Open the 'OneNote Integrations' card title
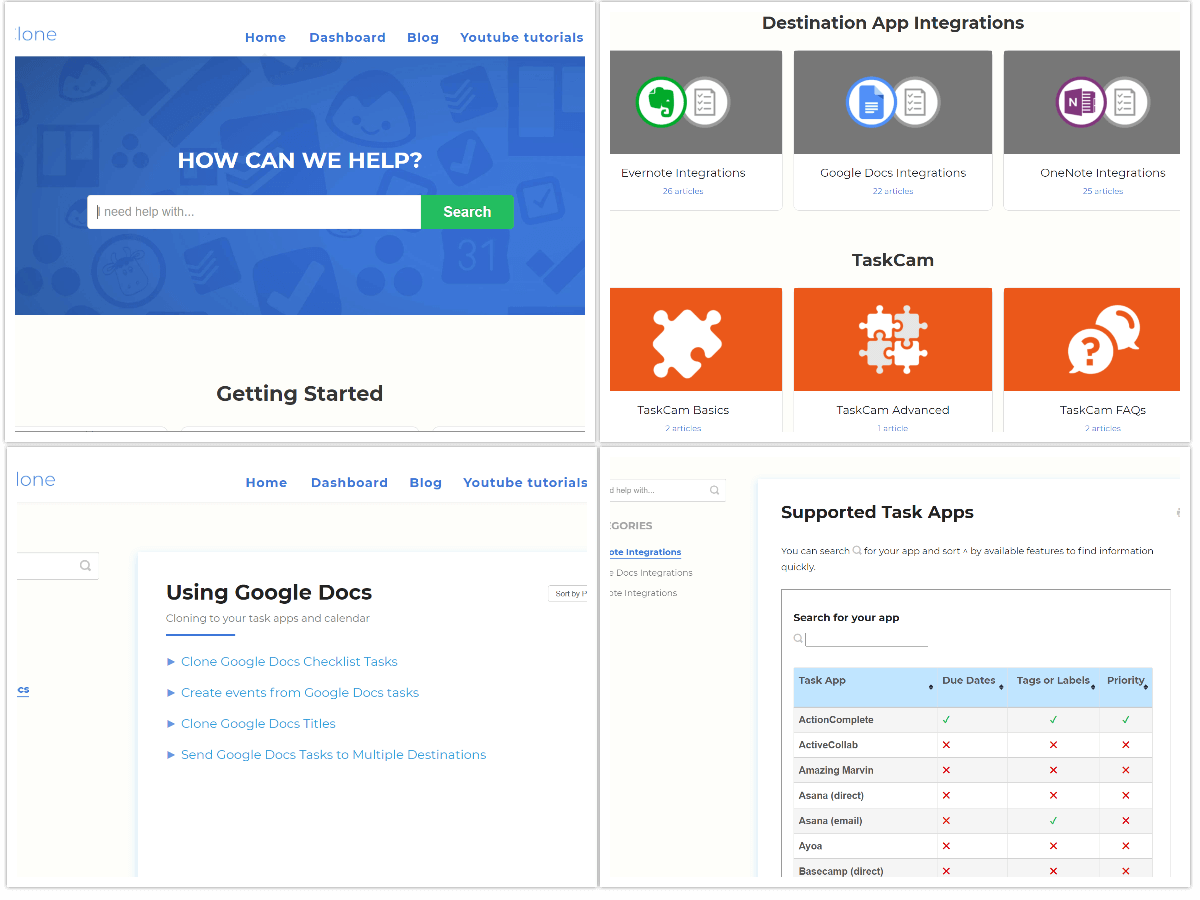Image resolution: width=1200 pixels, height=900 pixels. [x=1103, y=173]
